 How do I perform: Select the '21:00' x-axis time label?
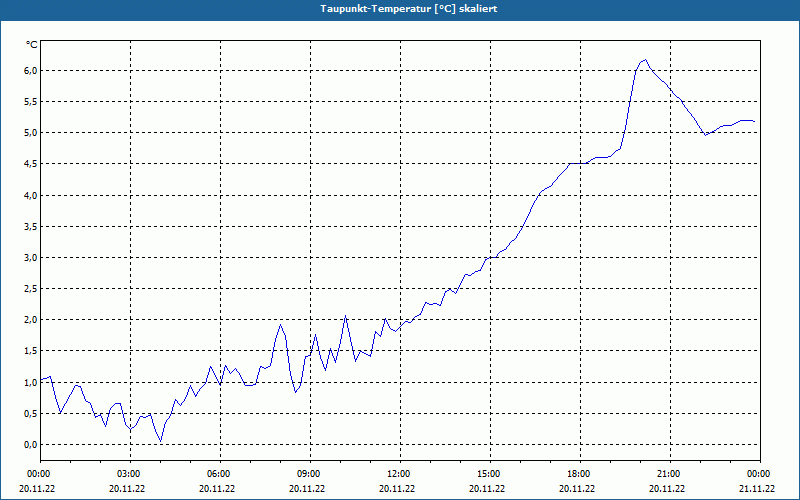670,474
